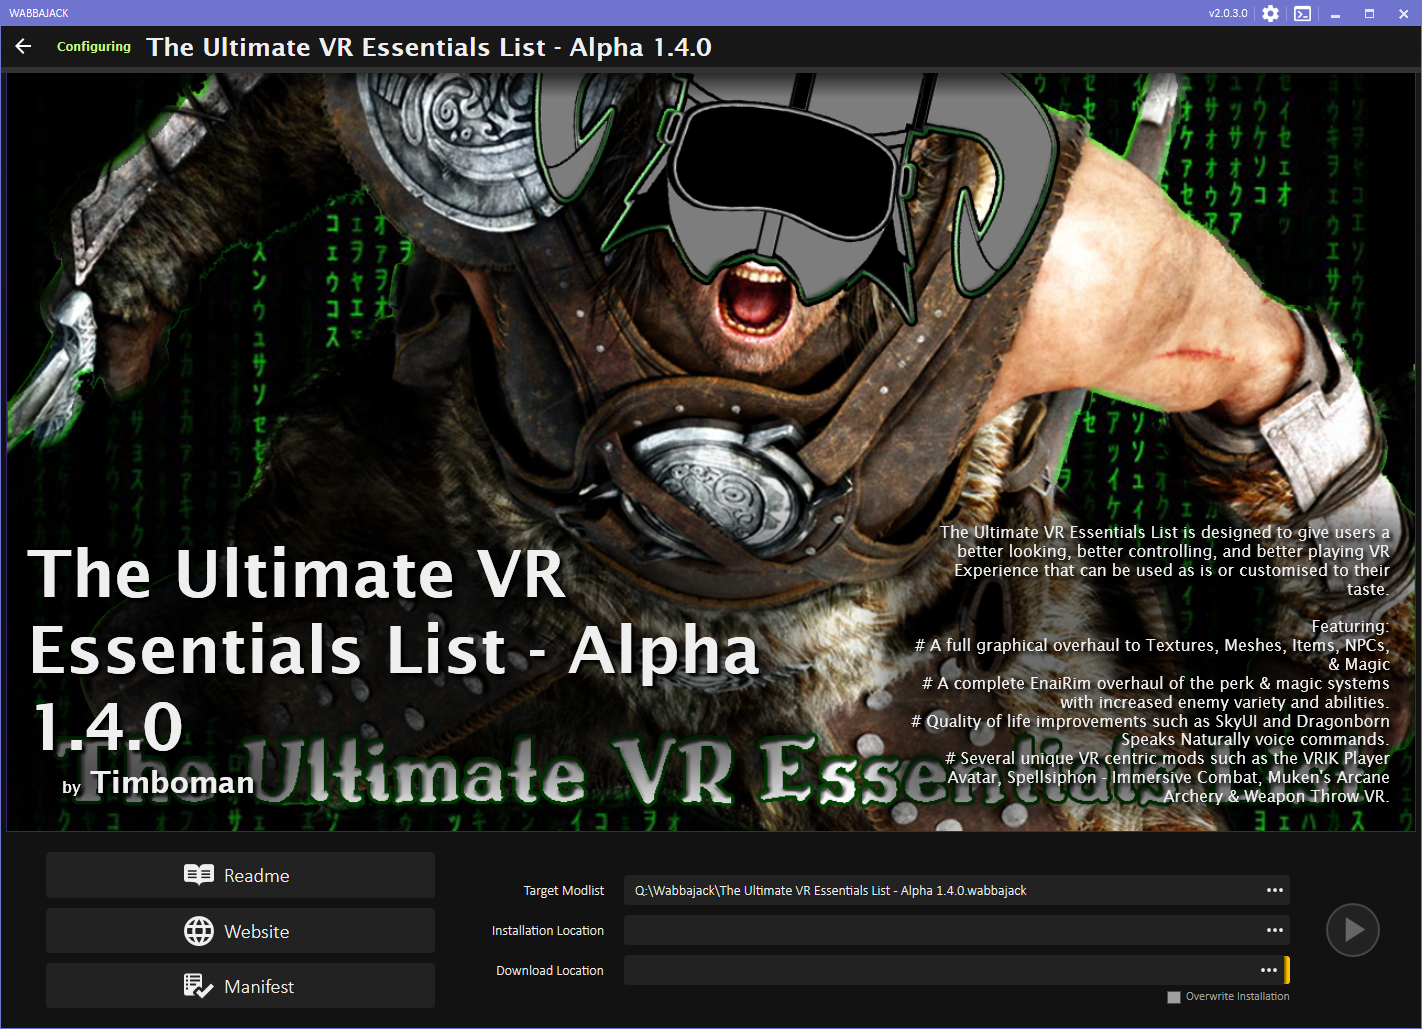Click the author name Timboman
Image resolution: width=1422 pixels, height=1029 pixels.
click(x=173, y=782)
